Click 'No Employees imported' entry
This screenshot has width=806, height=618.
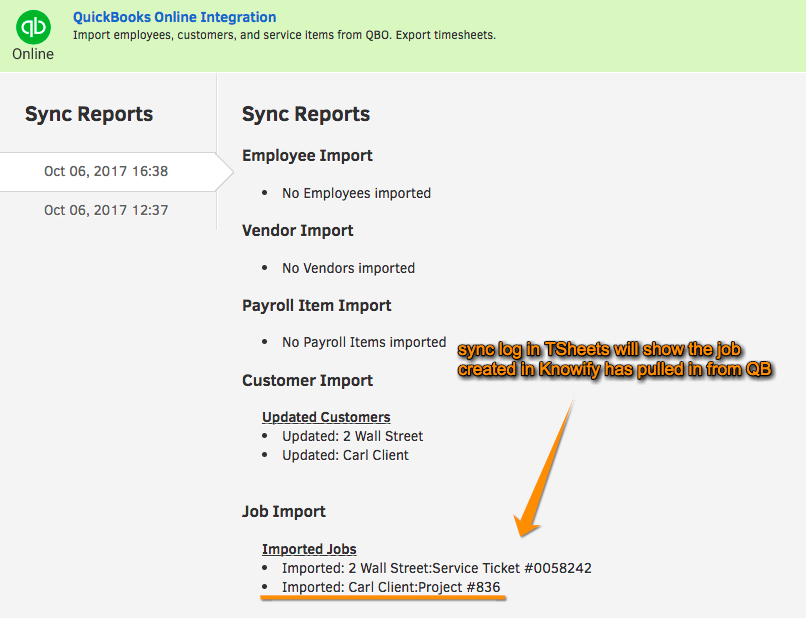coord(356,193)
